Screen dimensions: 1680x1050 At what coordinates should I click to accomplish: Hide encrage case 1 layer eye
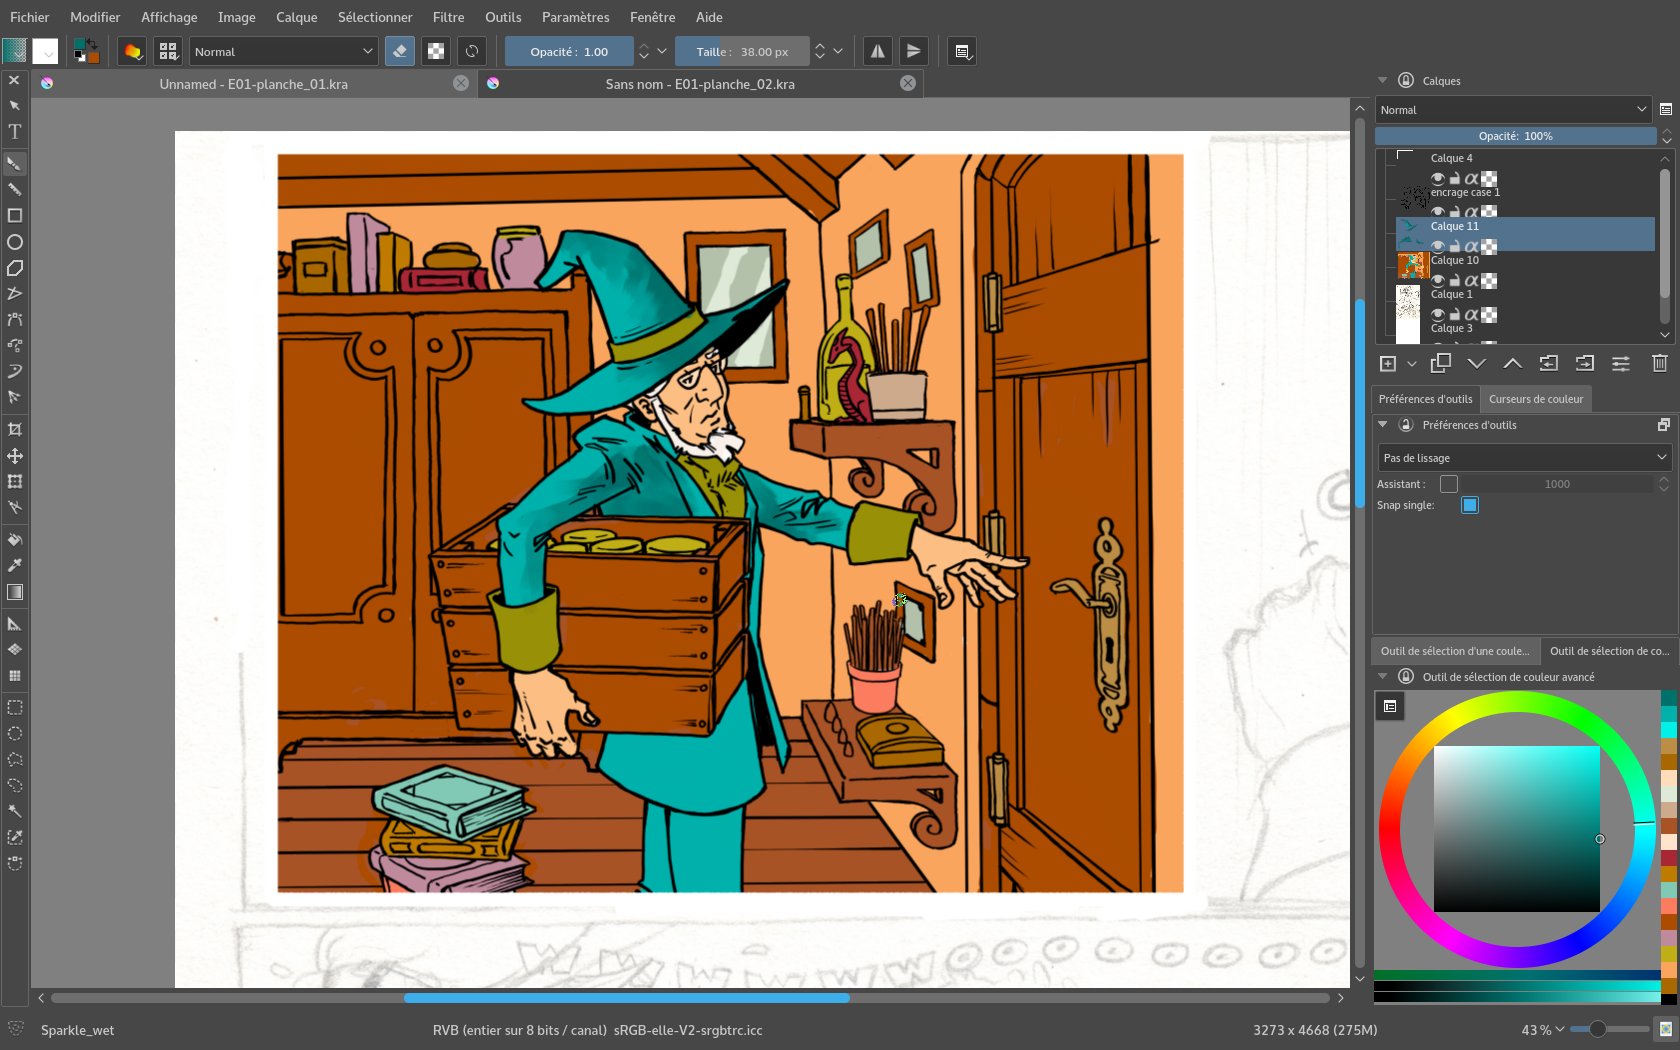tap(1438, 211)
